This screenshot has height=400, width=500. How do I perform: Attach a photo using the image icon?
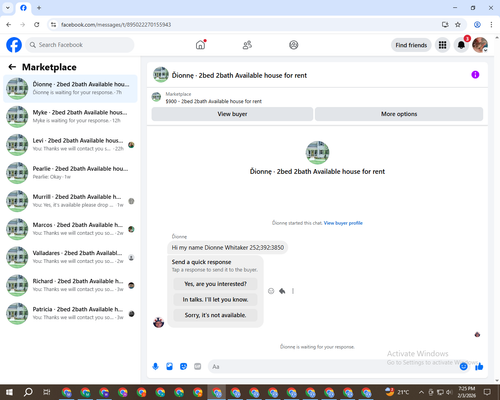click(169, 367)
